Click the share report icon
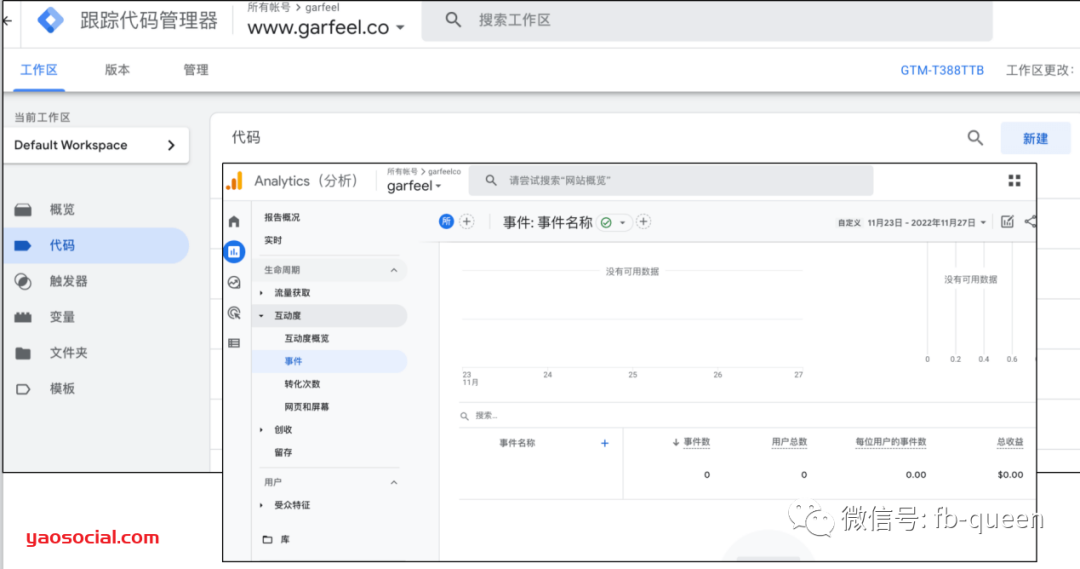The height and width of the screenshot is (569, 1080). 1030,221
